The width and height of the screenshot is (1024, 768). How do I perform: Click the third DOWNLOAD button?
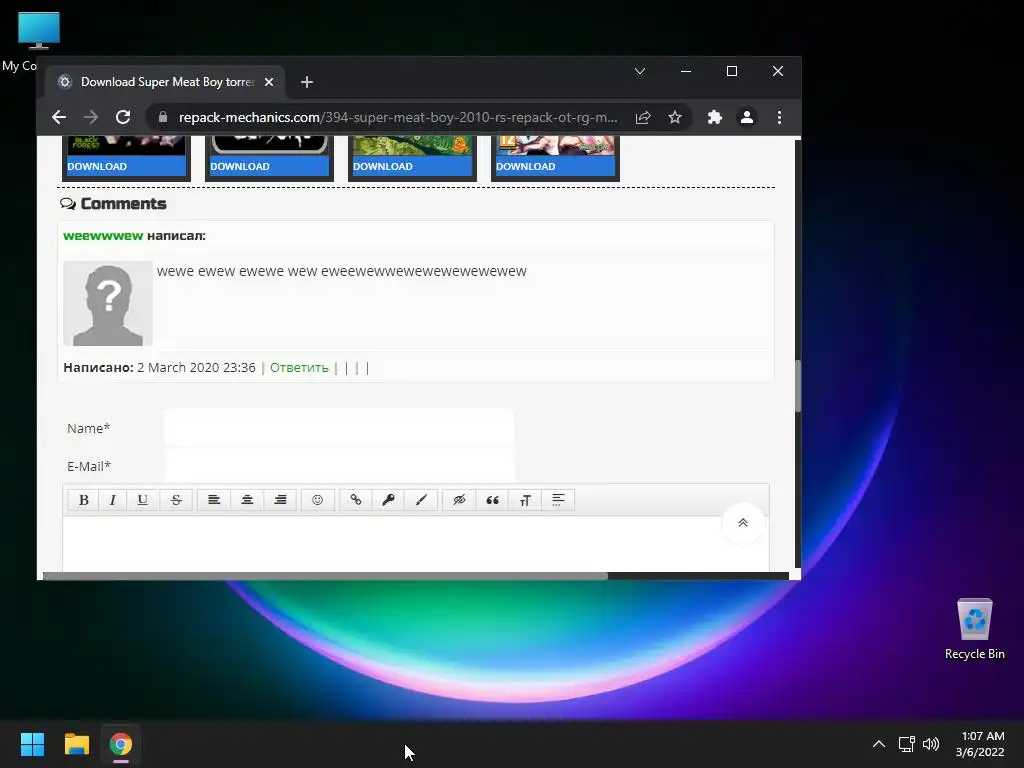coord(411,167)
